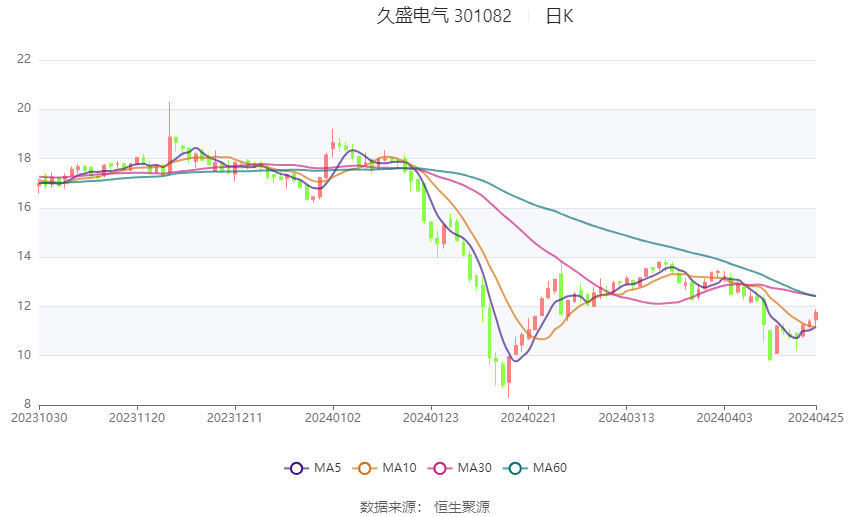This screenshot has height=517, width=850.
Task: Toggle the MA5 series via its text label
Action: coord(328,468)
